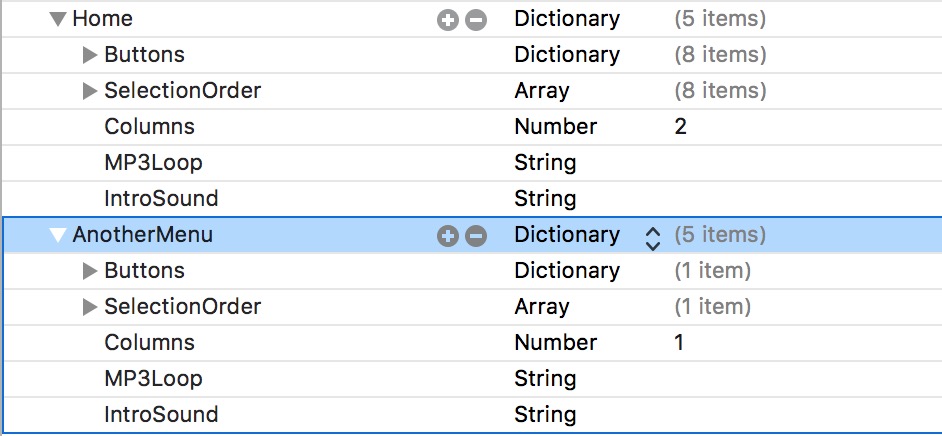The width and height of the screenshot is (942, 436).
Task: Click the Columns value 1 under AnotherMenu
Action: click(680, 343)
